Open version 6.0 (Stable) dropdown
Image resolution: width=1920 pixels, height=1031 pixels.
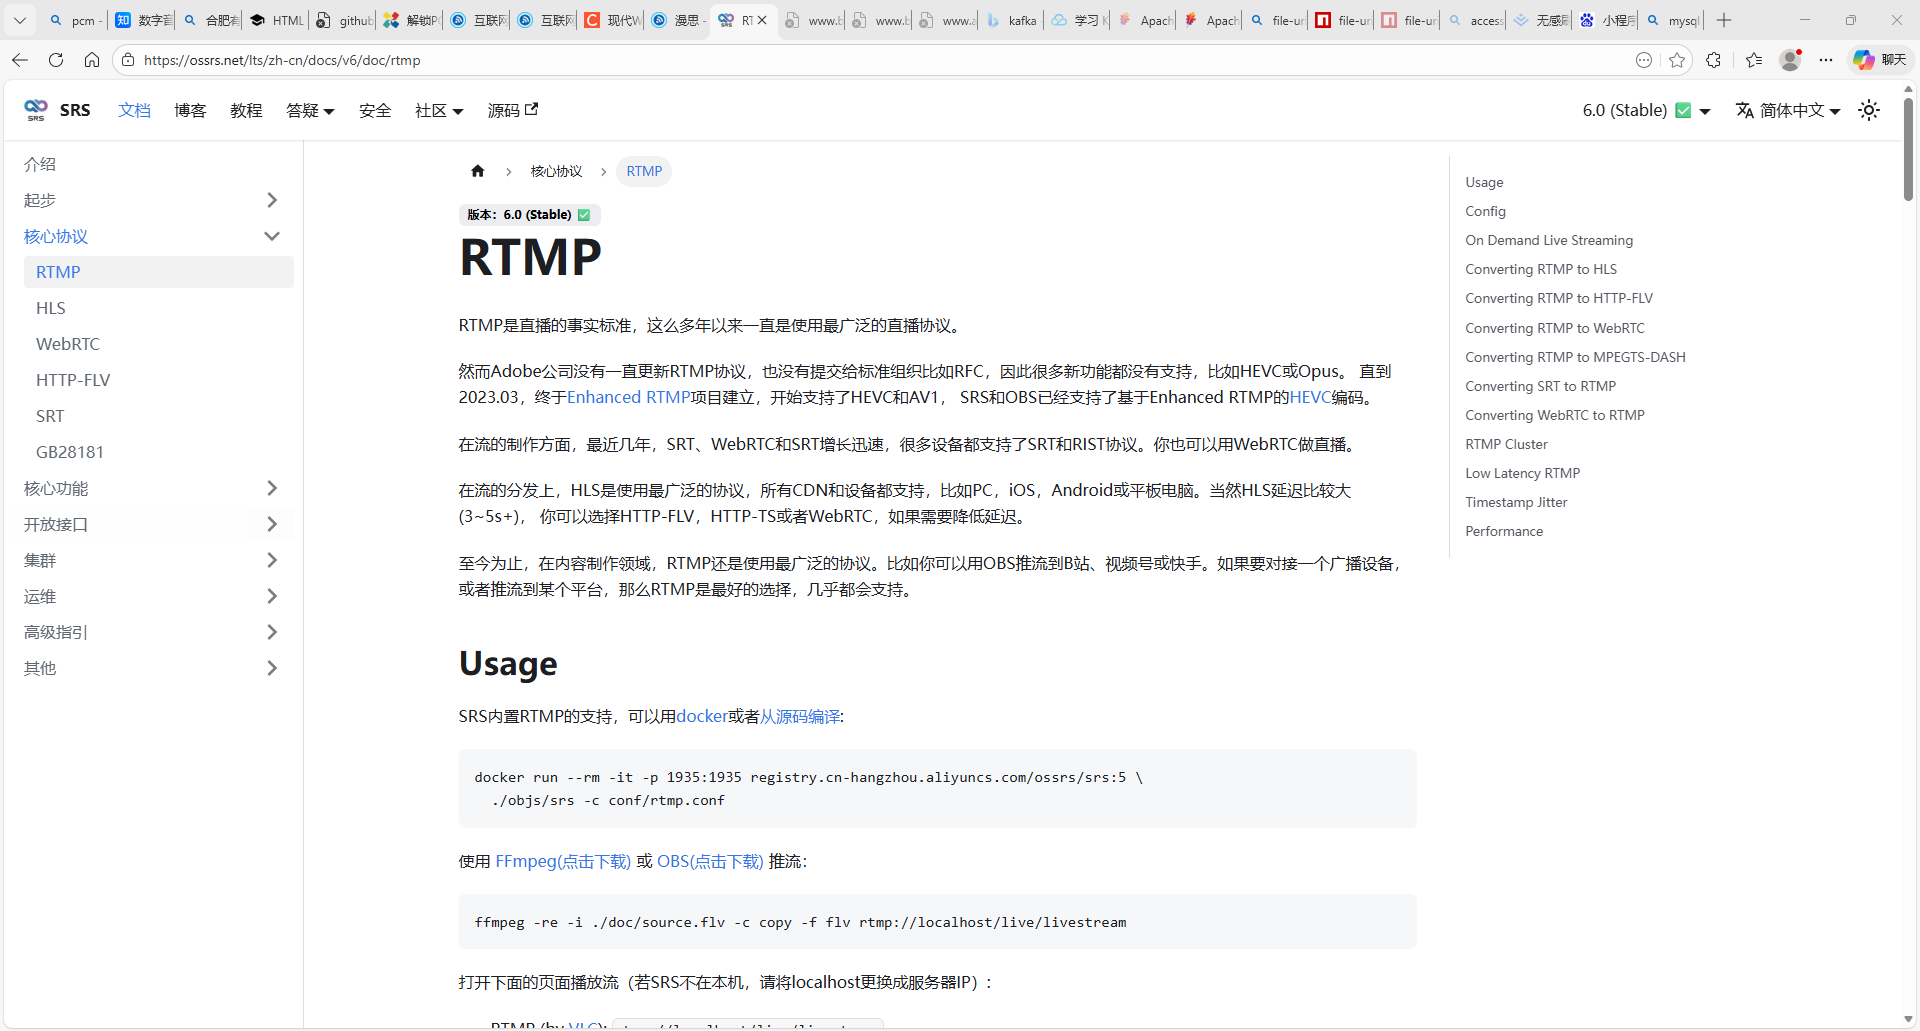[1646, 110]
